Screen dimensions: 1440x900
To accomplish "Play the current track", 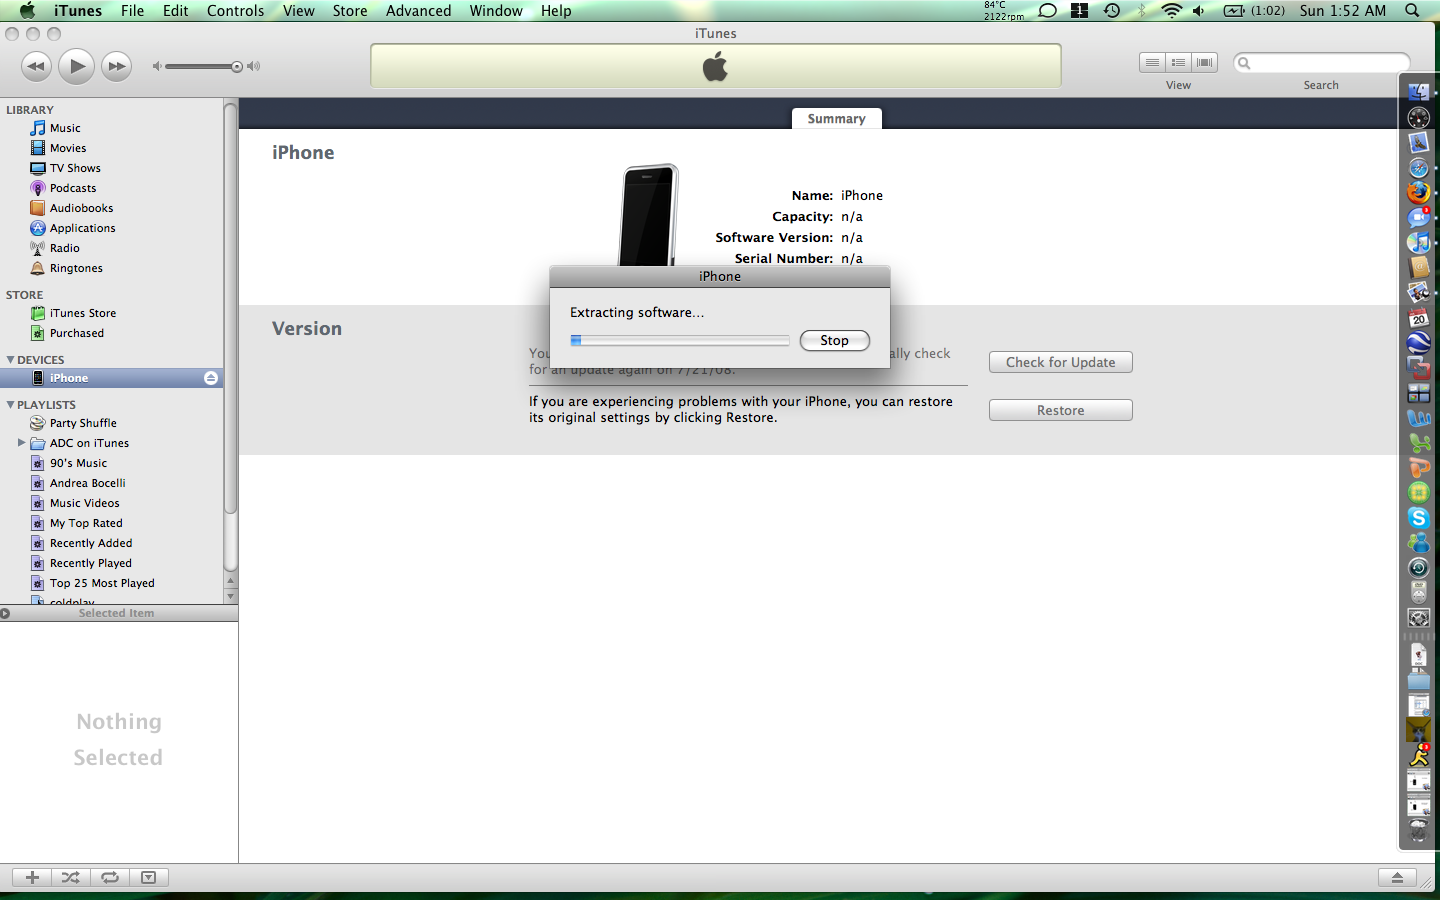I will [76, 66].
